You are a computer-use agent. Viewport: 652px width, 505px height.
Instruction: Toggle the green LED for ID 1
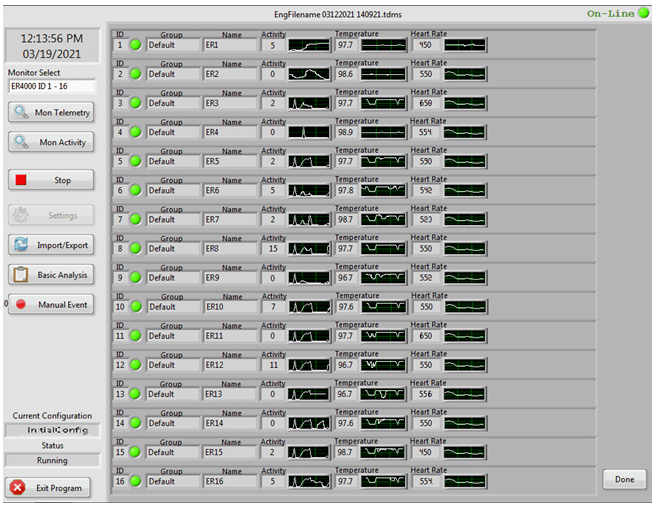[135, 45]
